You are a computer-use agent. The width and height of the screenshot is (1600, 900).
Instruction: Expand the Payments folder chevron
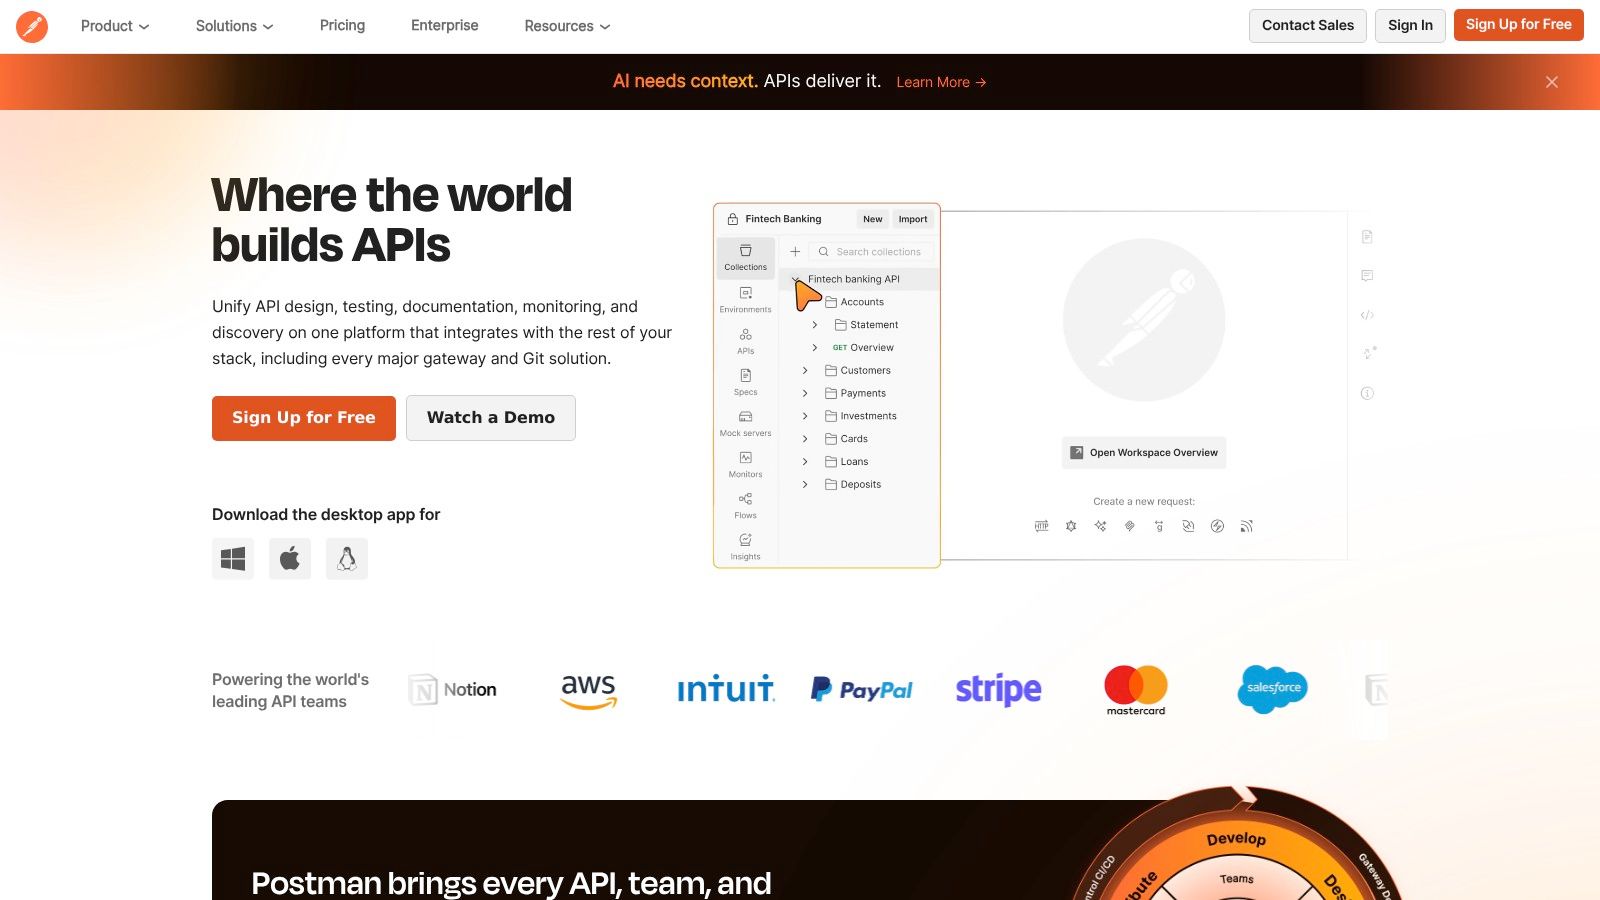click(x=805, y=394)
